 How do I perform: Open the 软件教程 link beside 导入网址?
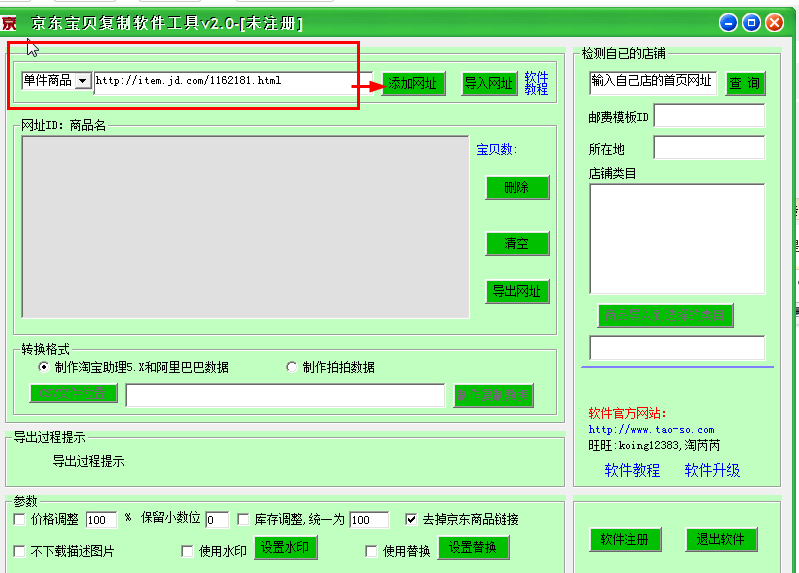point(536,83)
